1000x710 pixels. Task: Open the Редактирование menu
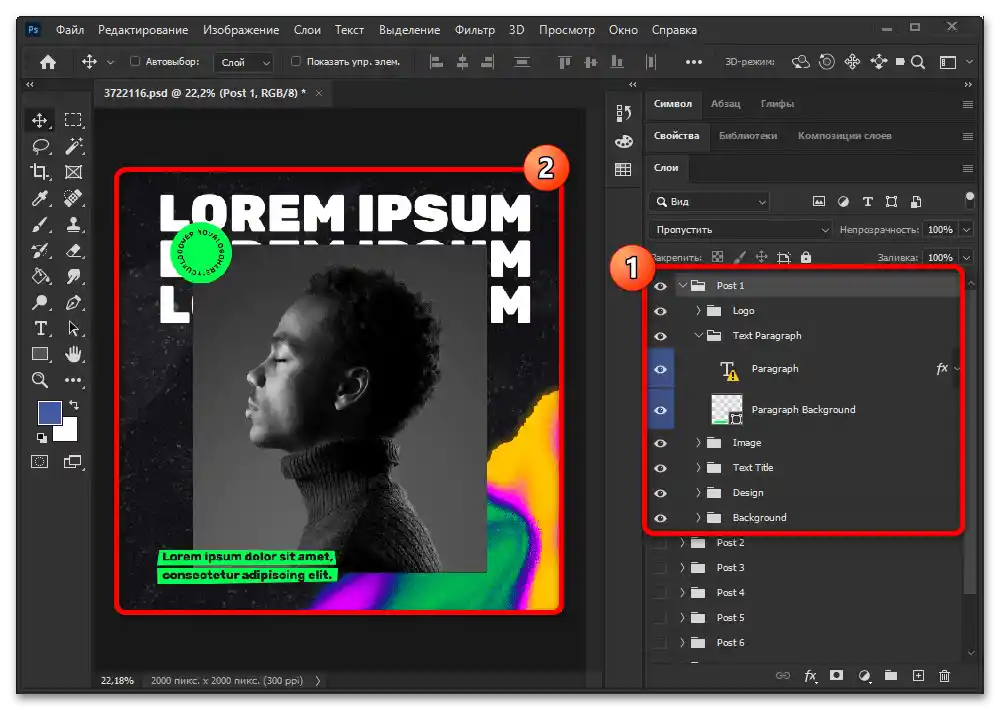point(143,30)
